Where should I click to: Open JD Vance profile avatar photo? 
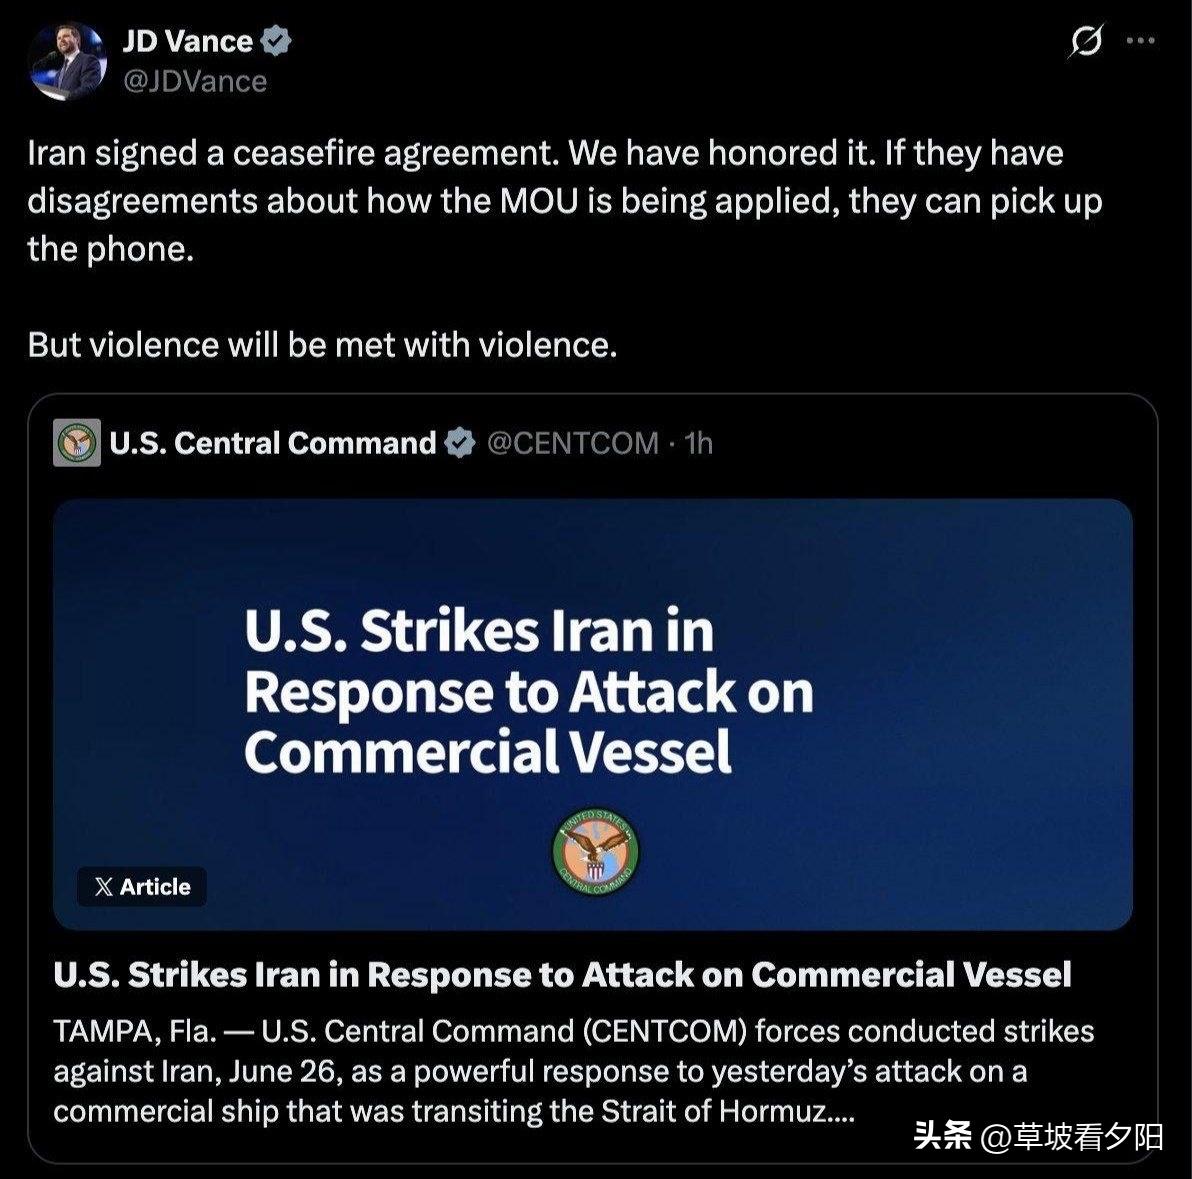67,61
